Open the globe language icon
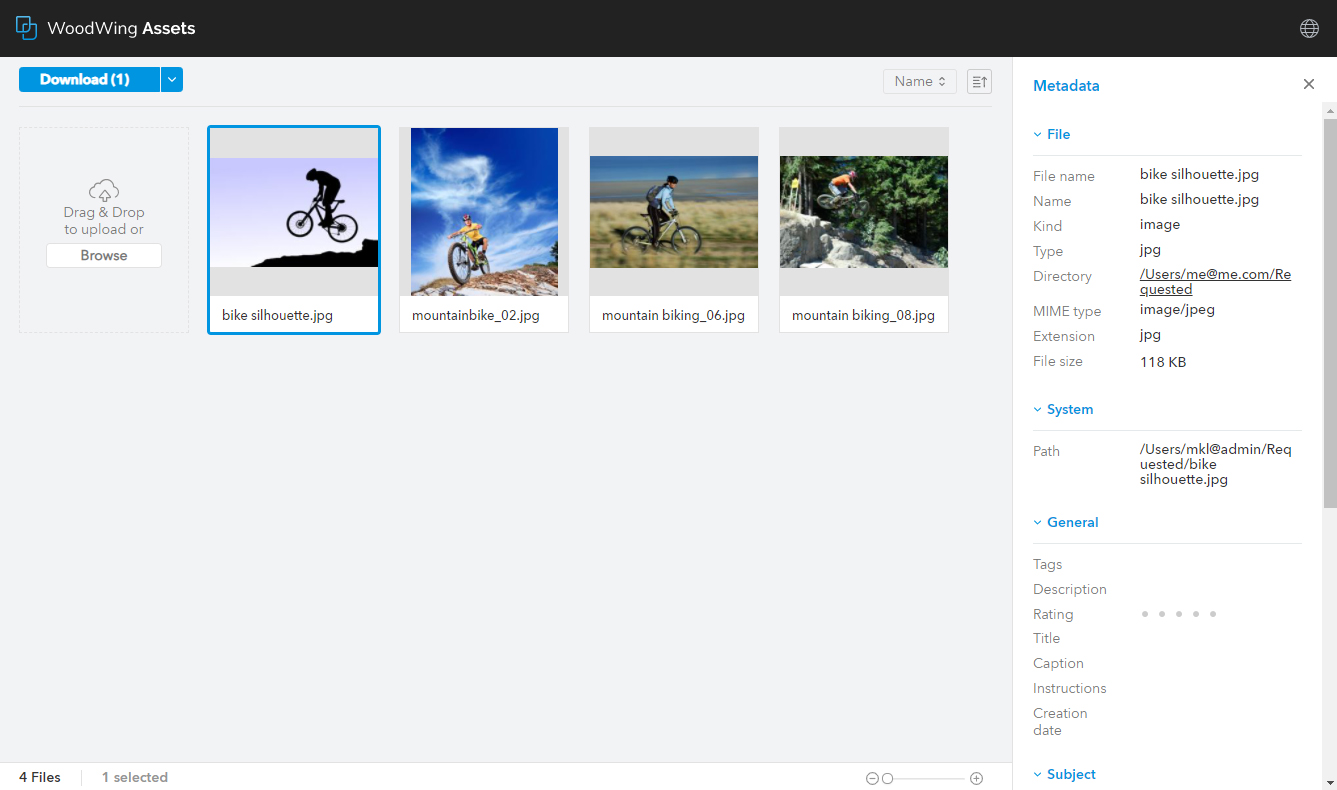The width and height of the screenshot is (1337, 790). pyautogui.click(x=1309, y=28)
